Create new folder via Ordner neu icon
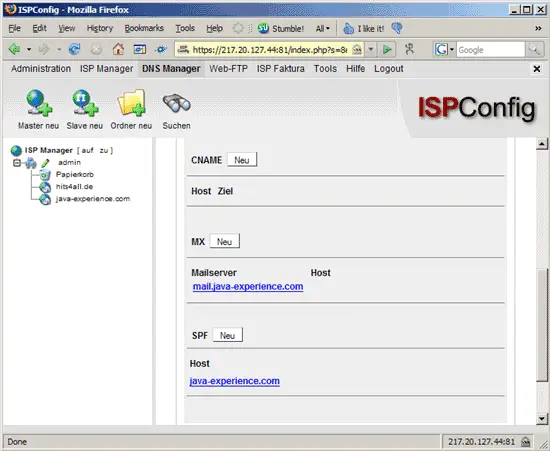 tap(131, 103)
